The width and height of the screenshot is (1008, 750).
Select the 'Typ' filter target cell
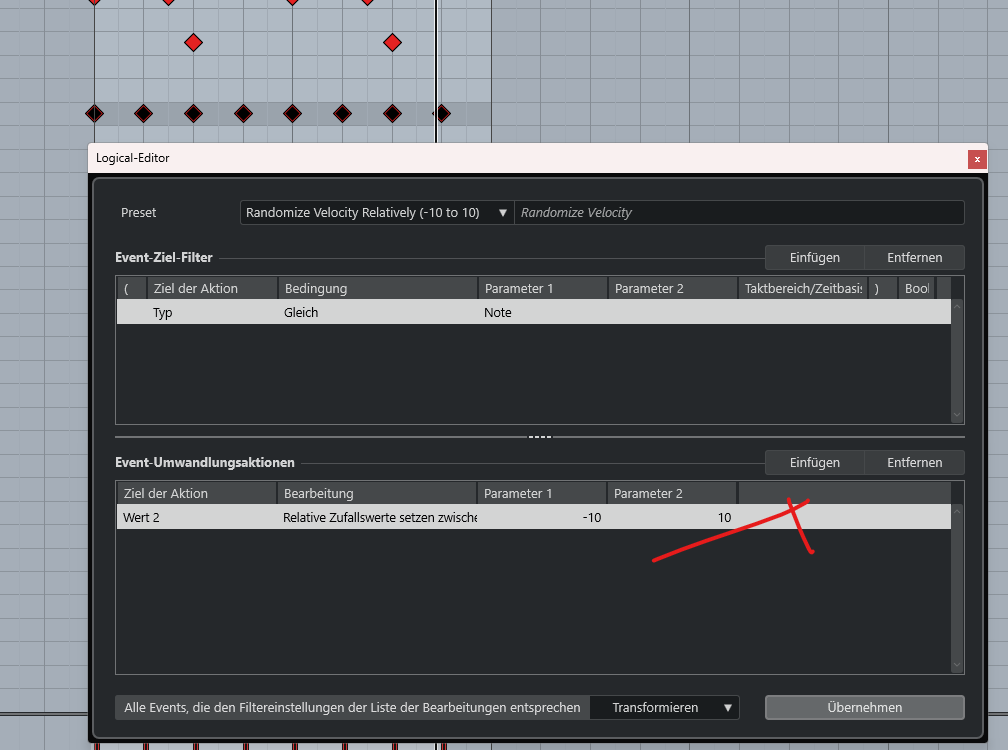click(163, 313)
